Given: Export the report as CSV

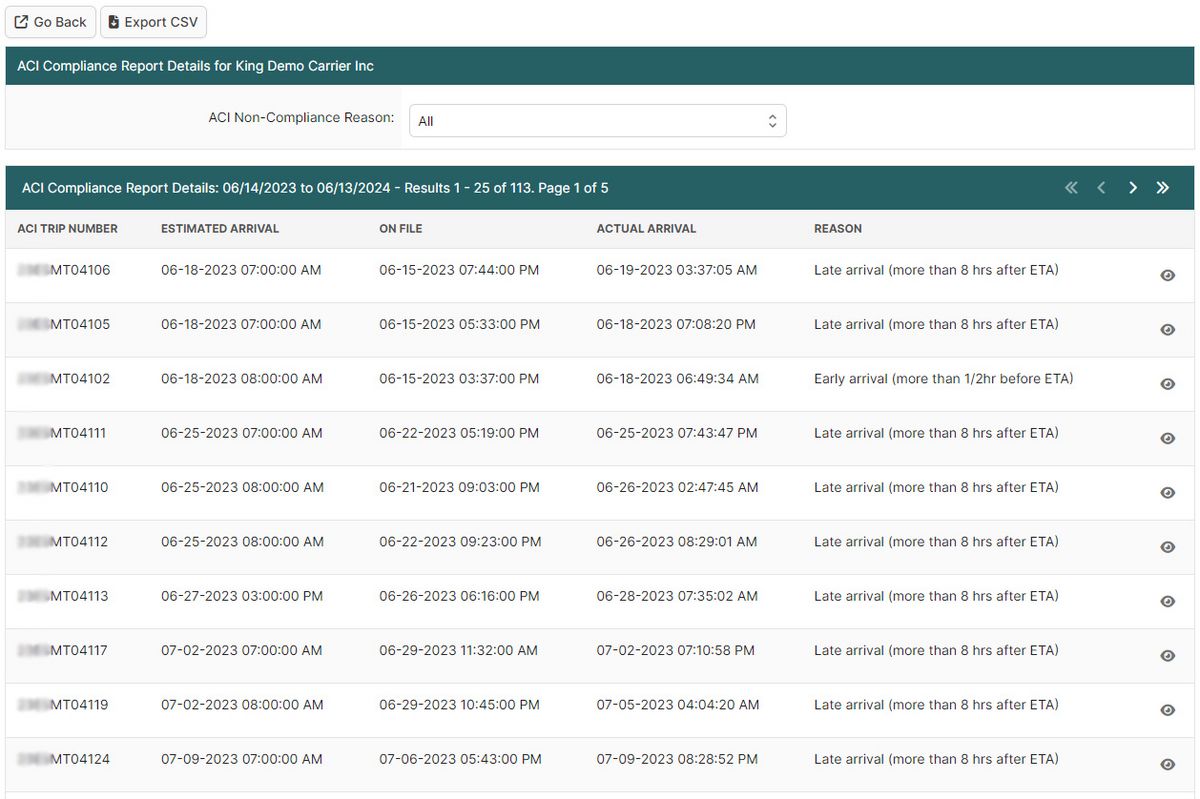Looking at the screenshot, I should point(153,21).
